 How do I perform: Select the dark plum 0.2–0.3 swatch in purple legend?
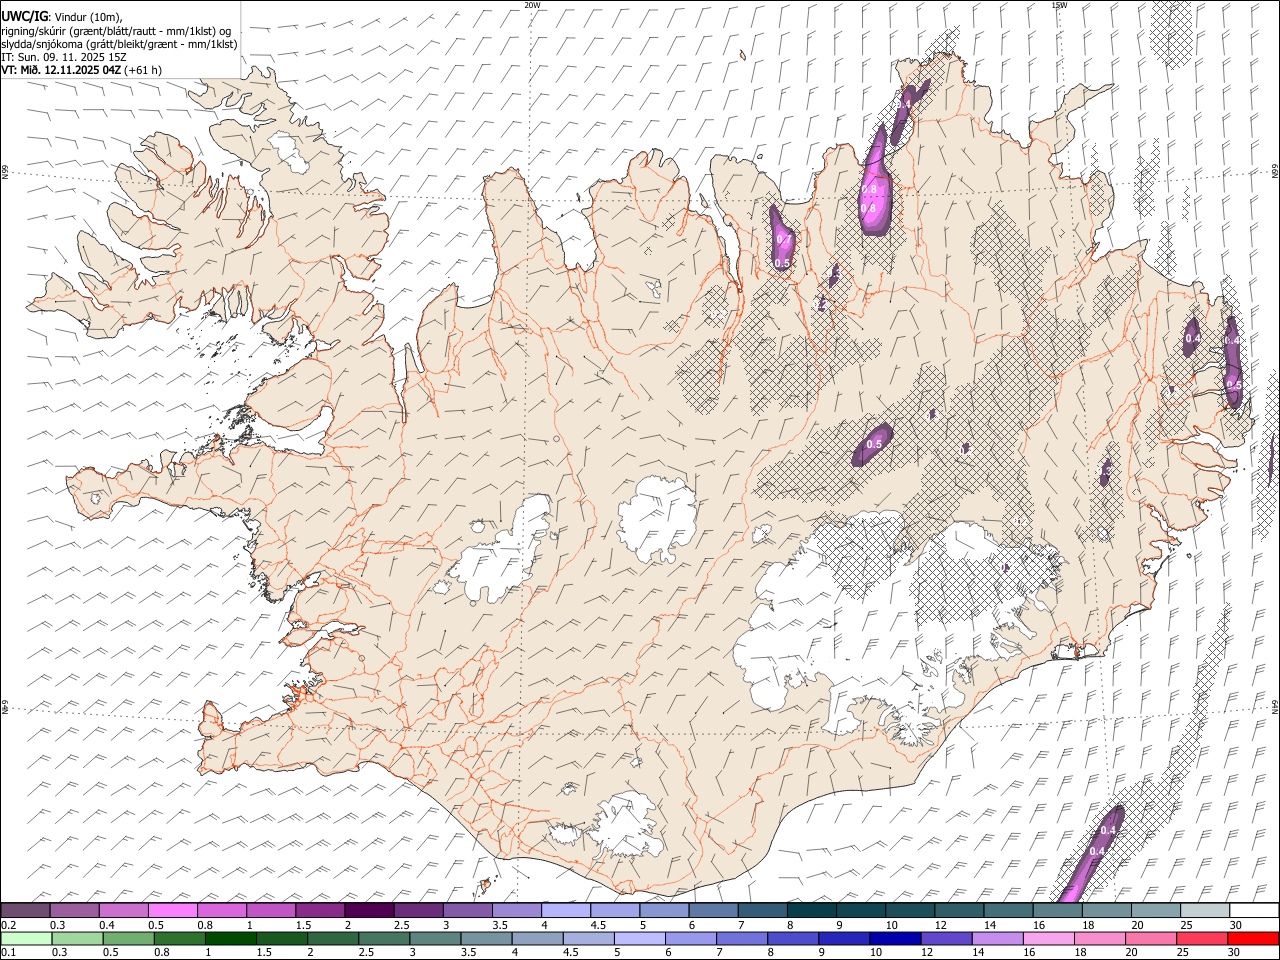[x=26, y=910]
